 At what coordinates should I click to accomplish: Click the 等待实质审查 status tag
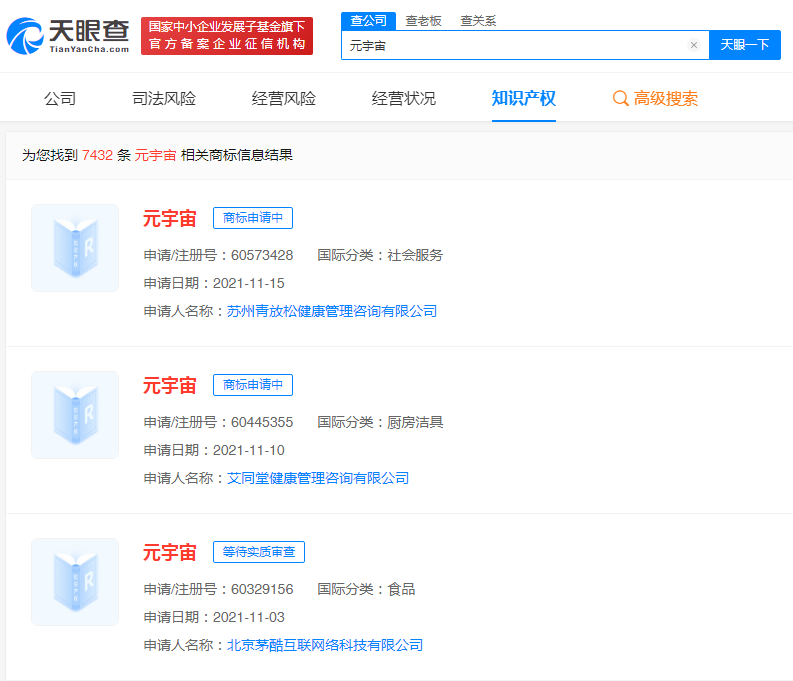point(259,552)
